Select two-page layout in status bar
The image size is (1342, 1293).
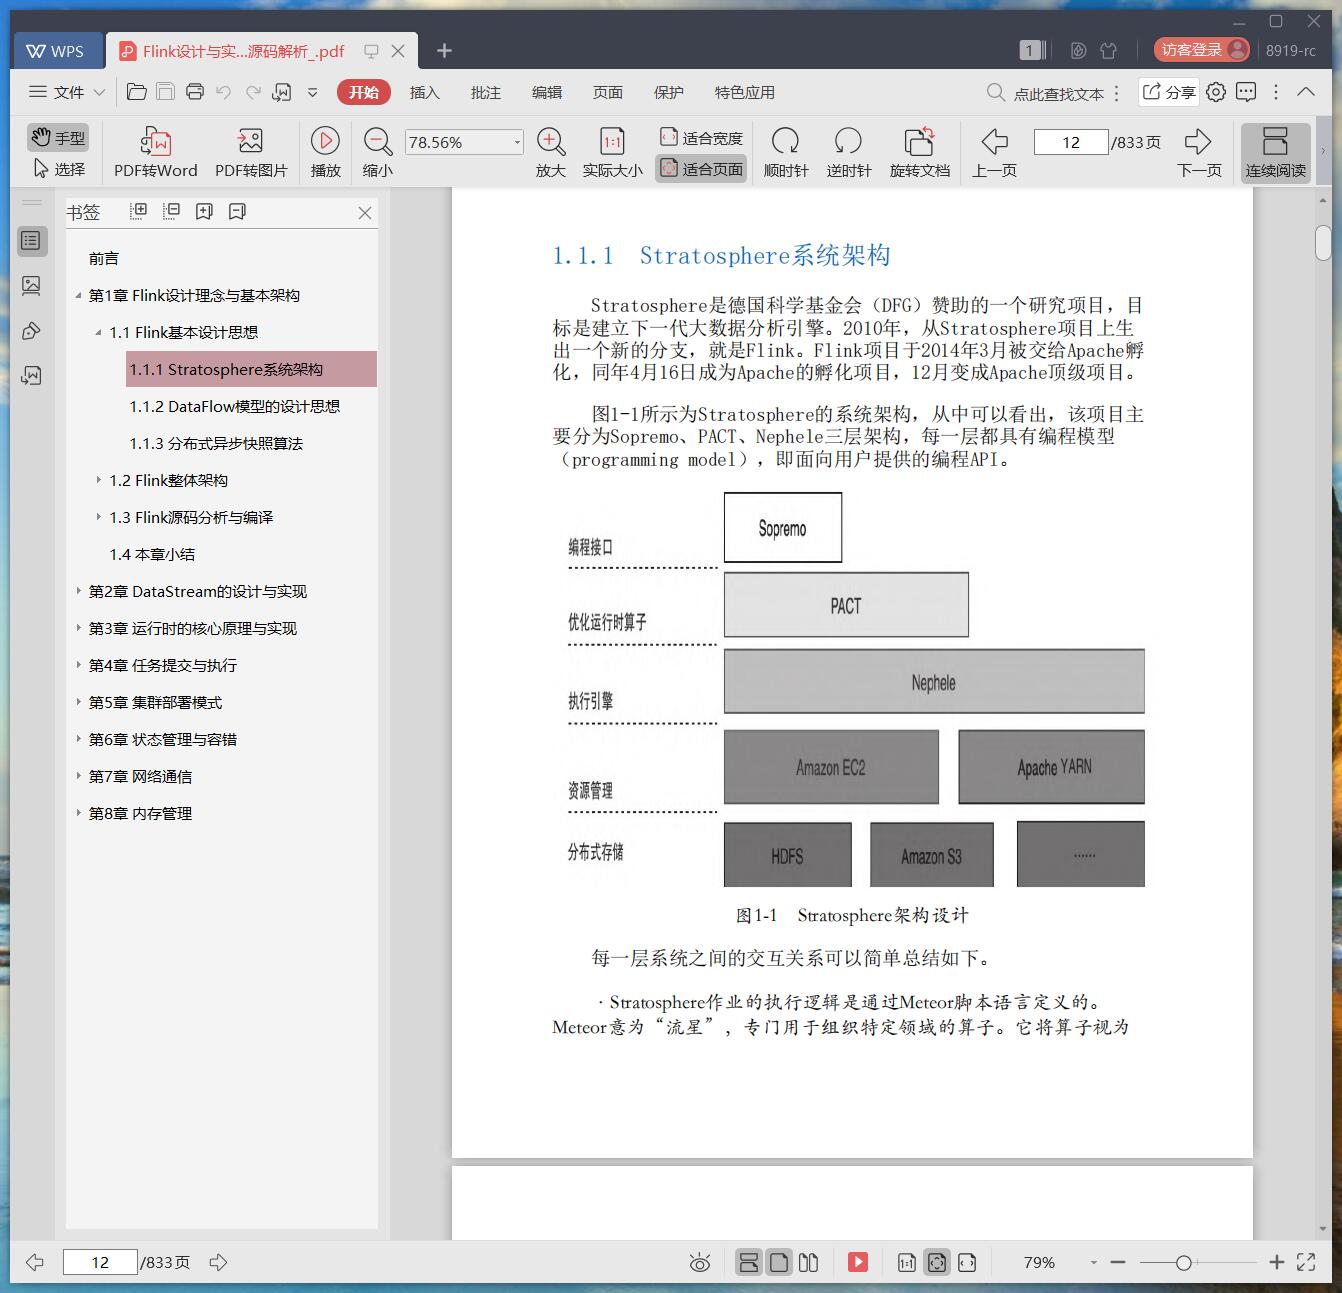(808, 1262)
